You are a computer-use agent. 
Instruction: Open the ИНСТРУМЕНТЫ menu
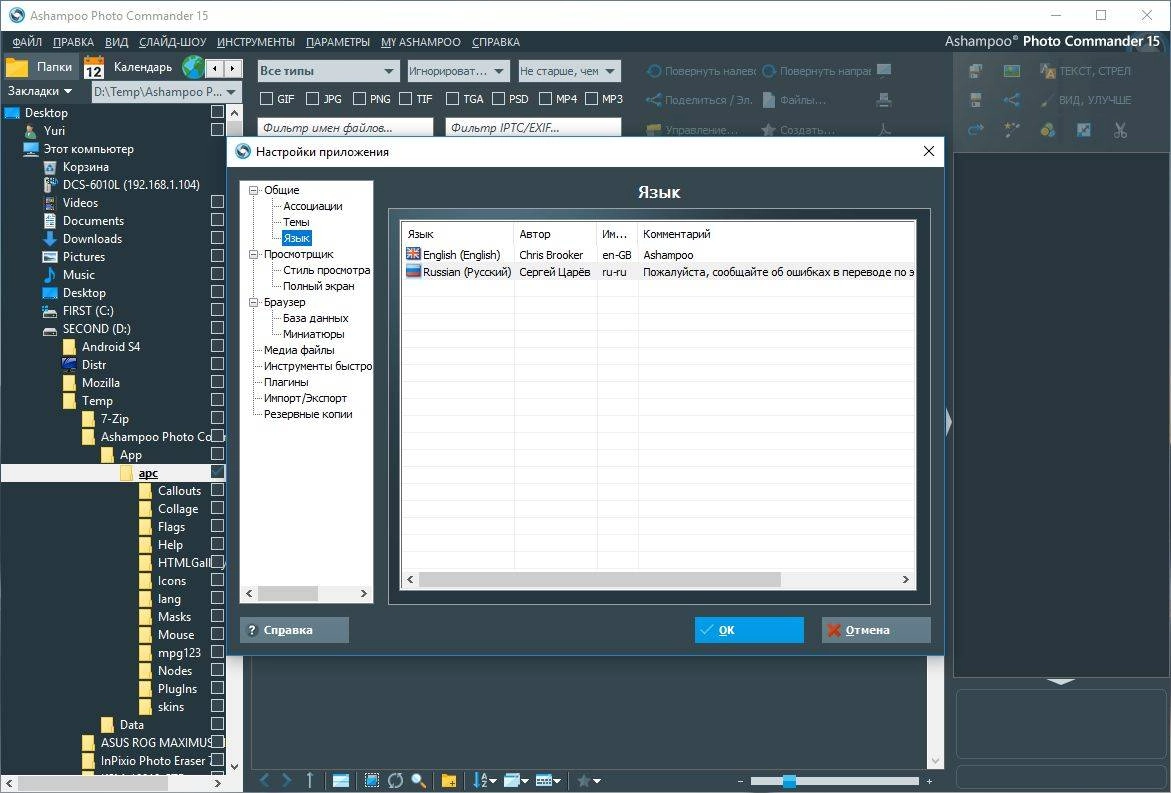pyautogui.click(x=256, y=42)
